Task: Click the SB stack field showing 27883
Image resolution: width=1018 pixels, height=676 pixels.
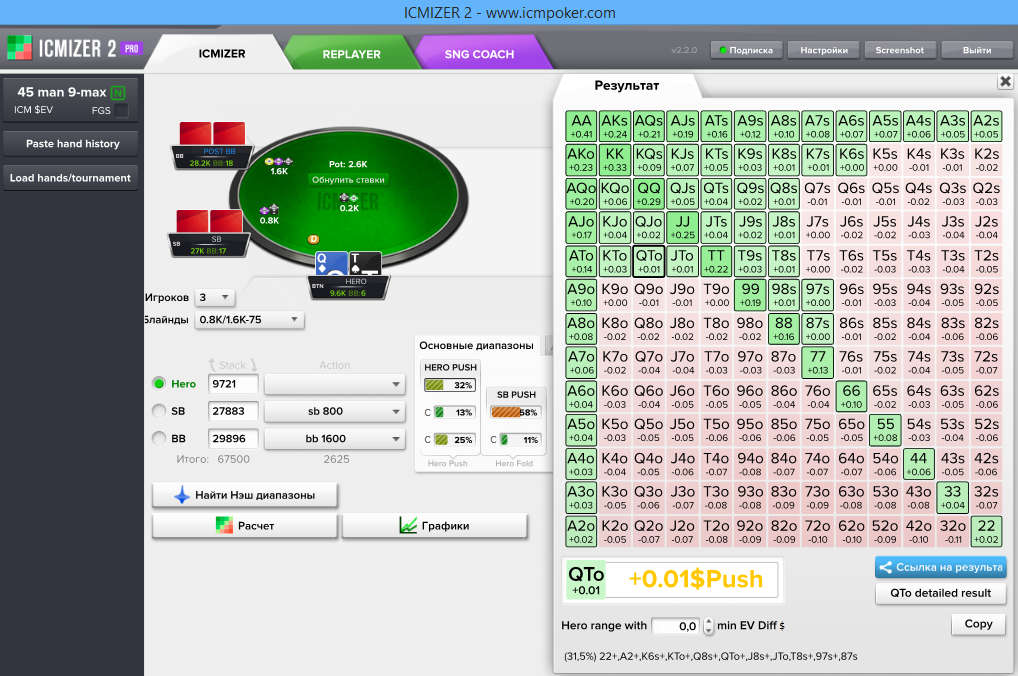Action: coord(232,411)
